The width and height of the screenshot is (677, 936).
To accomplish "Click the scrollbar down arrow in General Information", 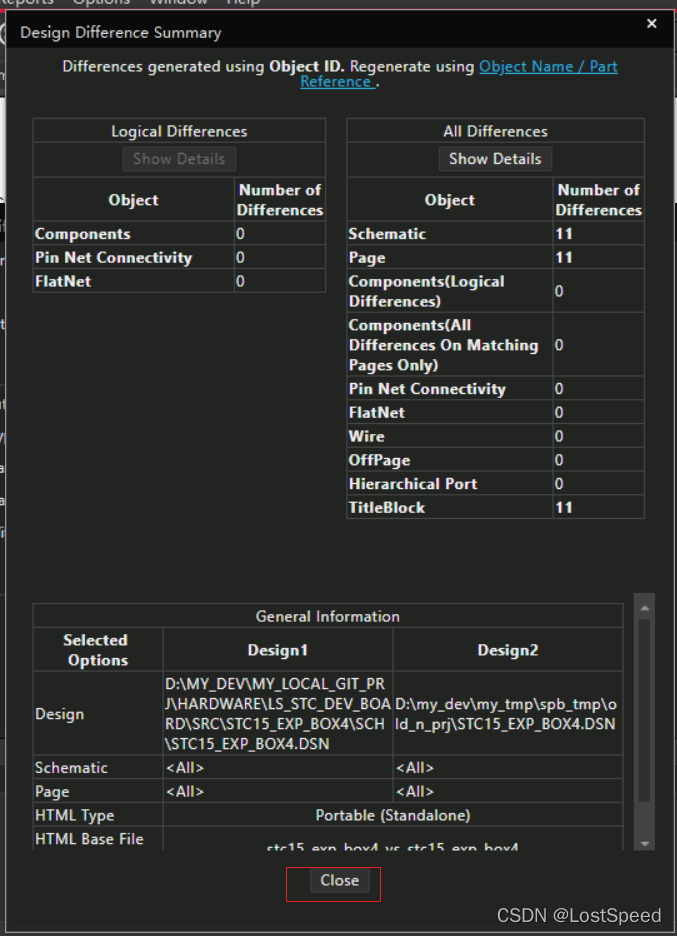I will click(x=645, y=843).
